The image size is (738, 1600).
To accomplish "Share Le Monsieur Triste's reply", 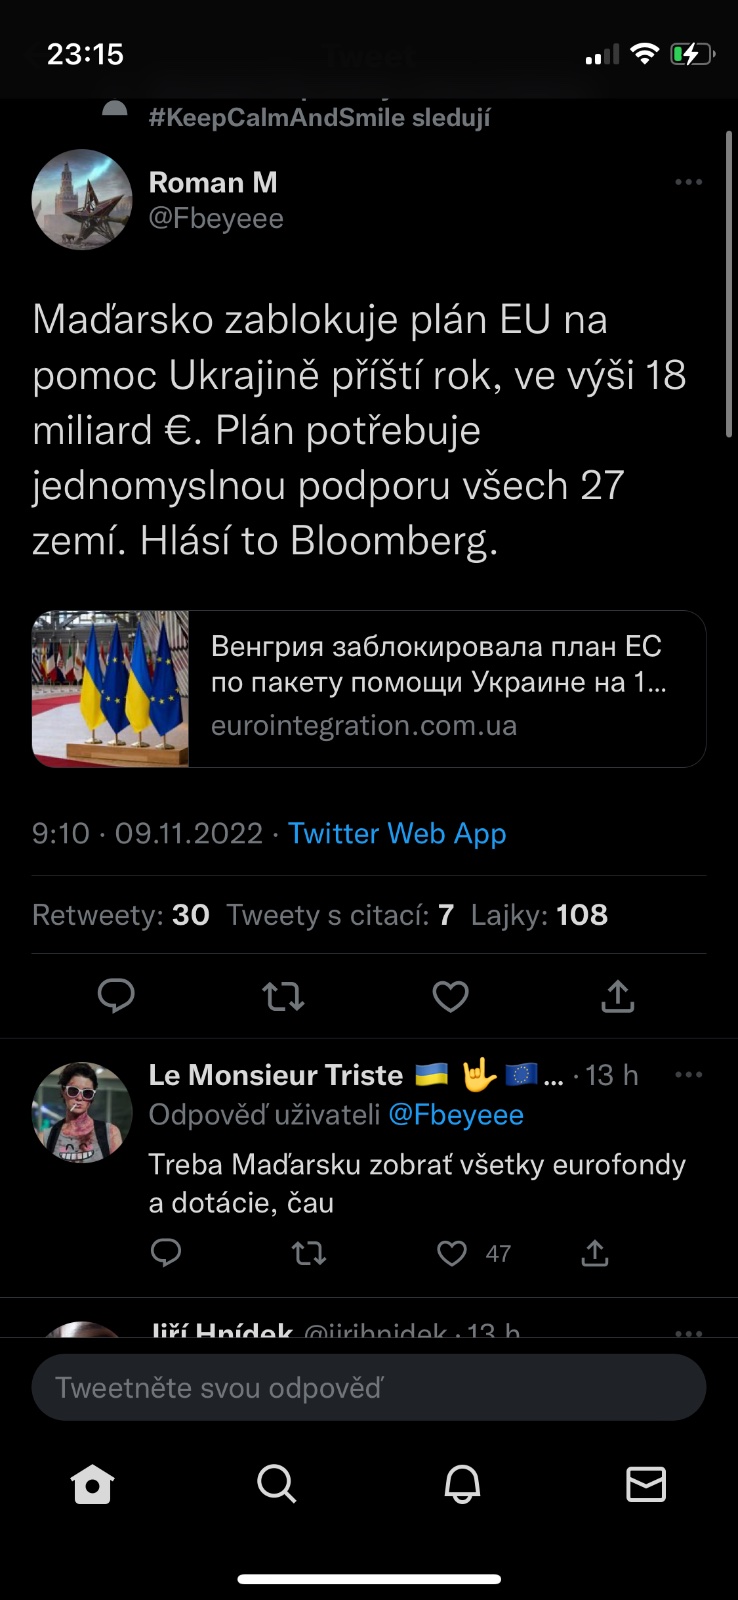I will coord(595,1253).
